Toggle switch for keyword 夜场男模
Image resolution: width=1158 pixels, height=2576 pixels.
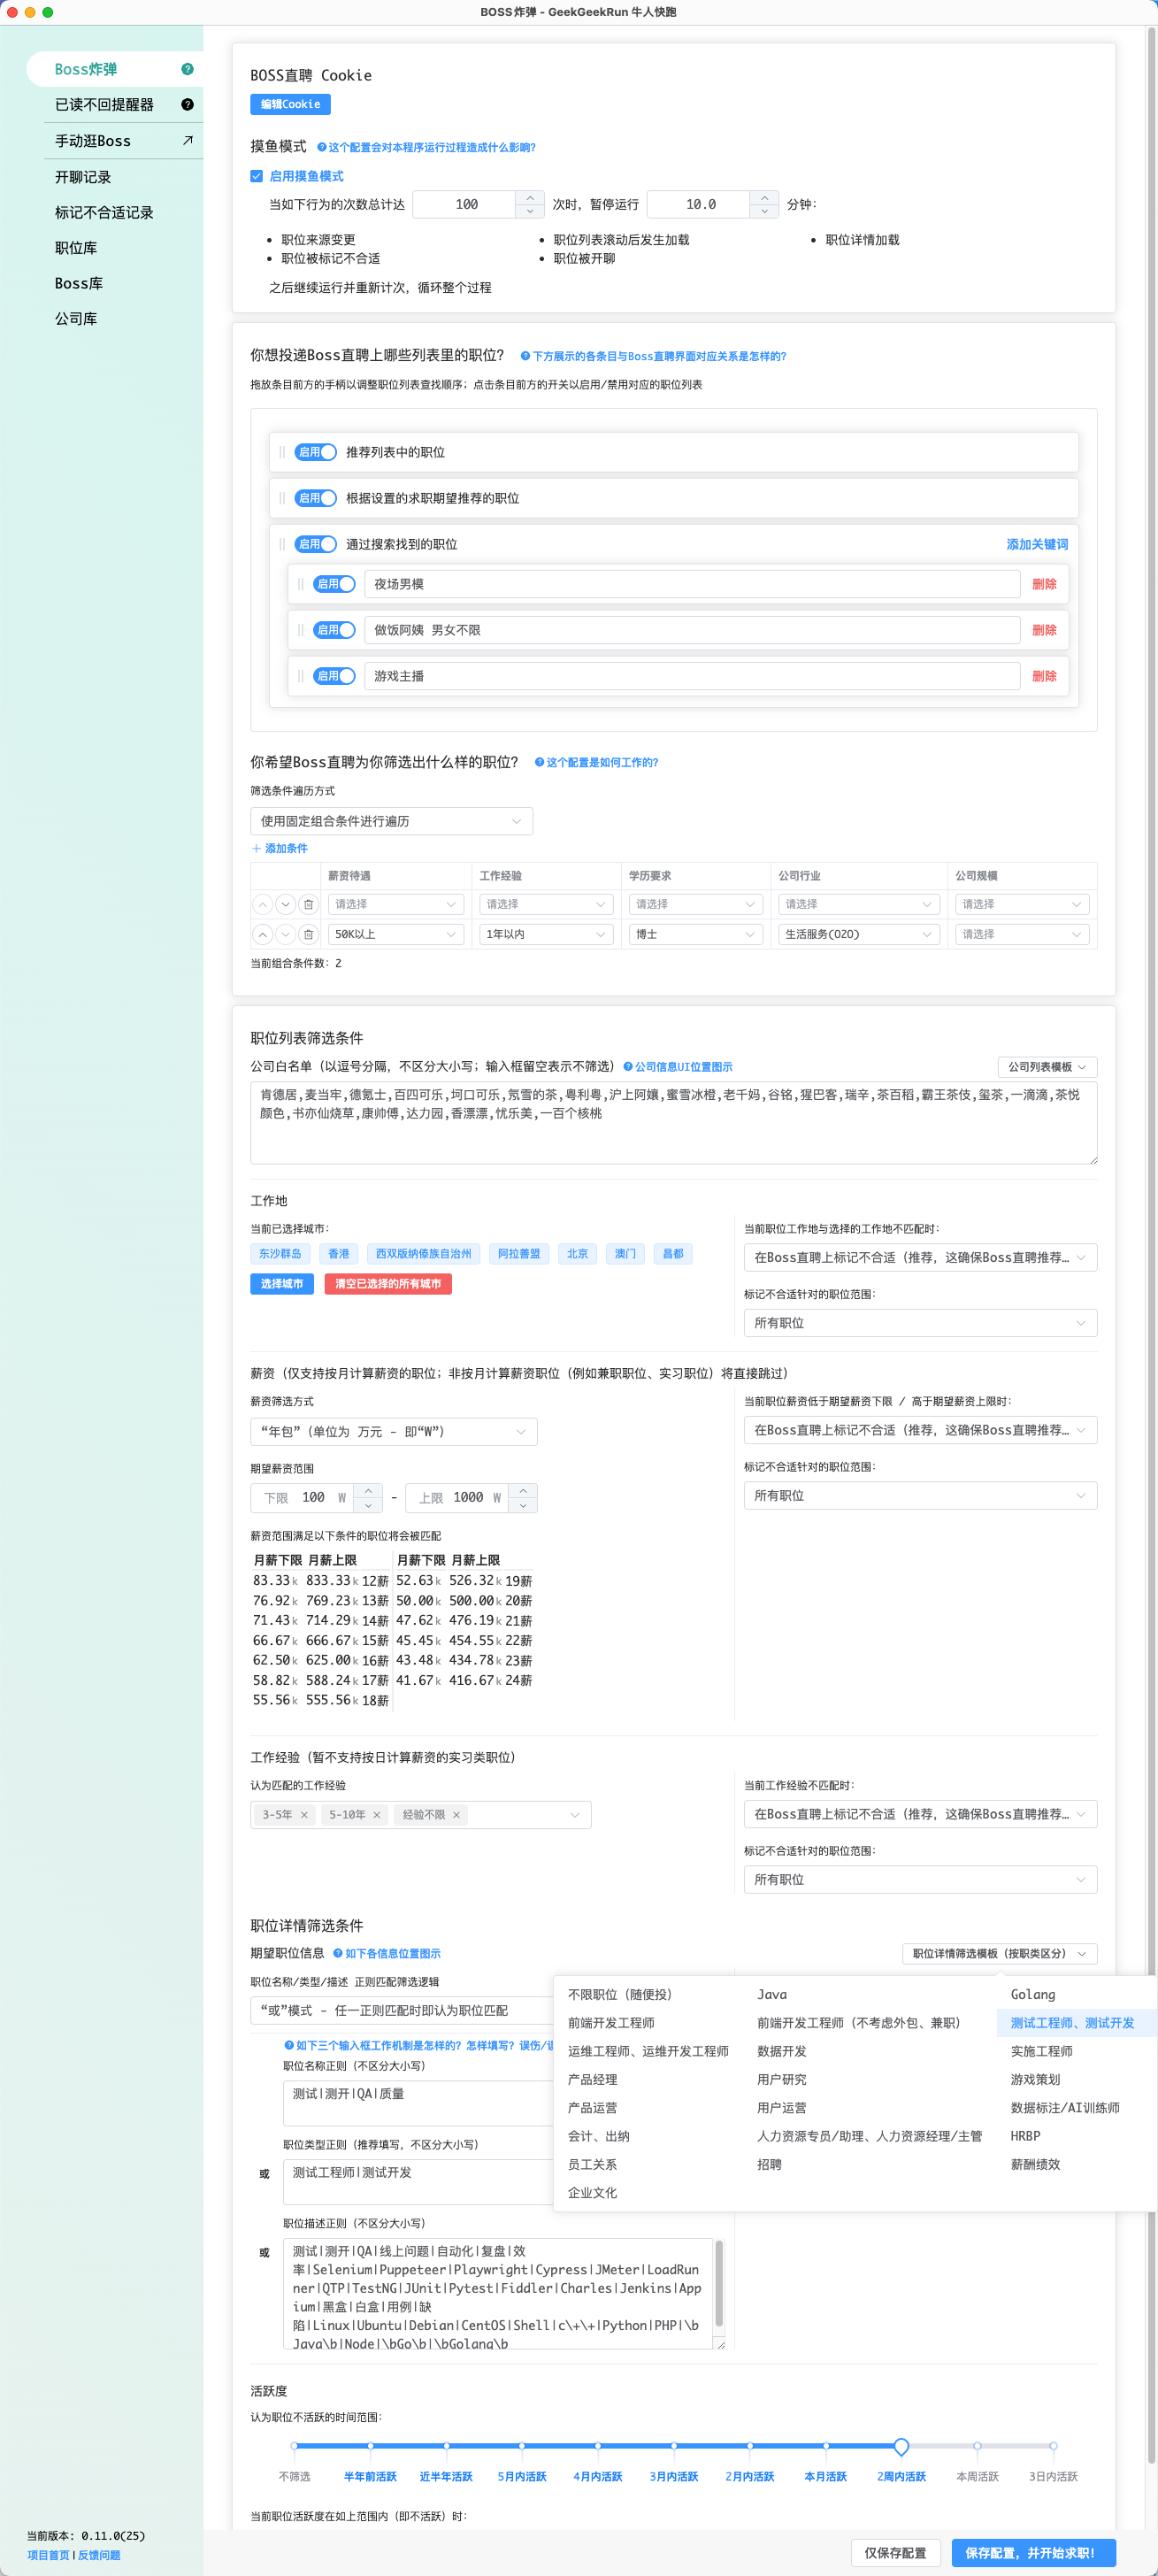[334, 584]
